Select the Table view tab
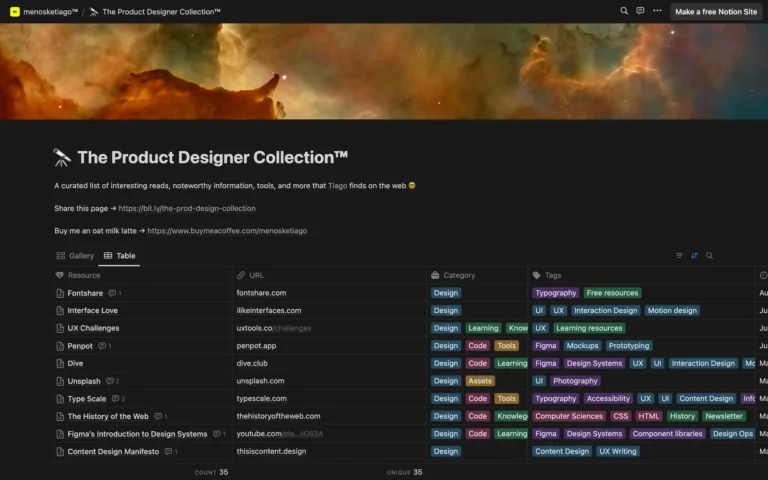 pyautogui.click(x=120, y=256)
